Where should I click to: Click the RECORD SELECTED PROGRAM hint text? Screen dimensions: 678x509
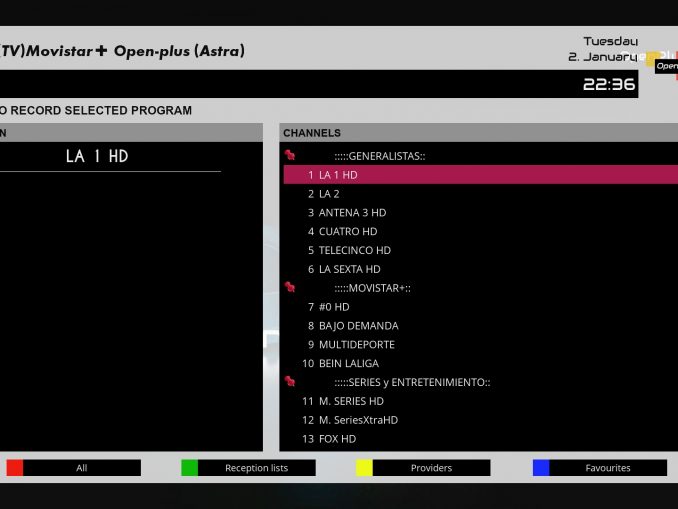tap(96, 110)
